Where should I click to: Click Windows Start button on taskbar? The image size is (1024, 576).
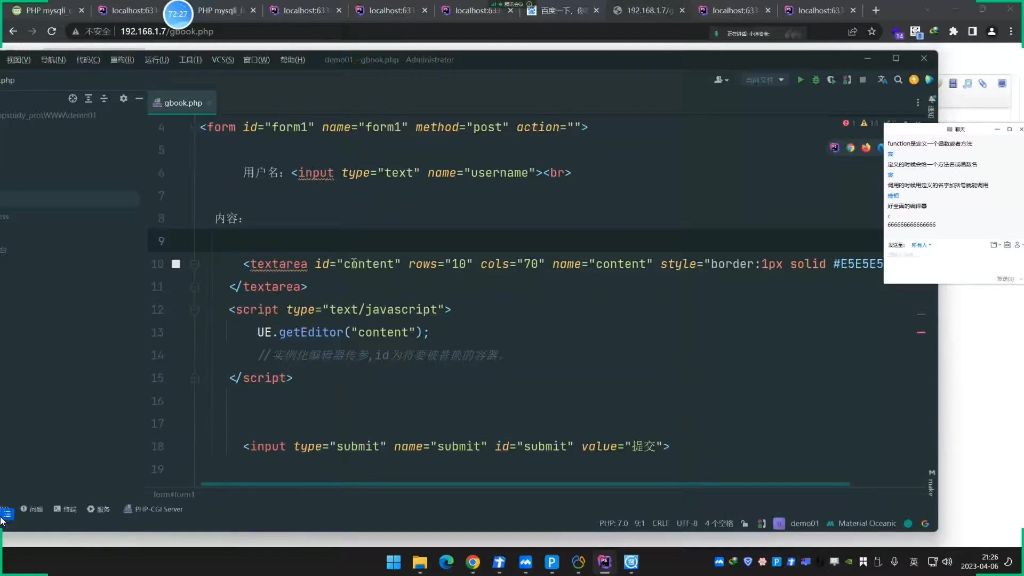point(394,562)
